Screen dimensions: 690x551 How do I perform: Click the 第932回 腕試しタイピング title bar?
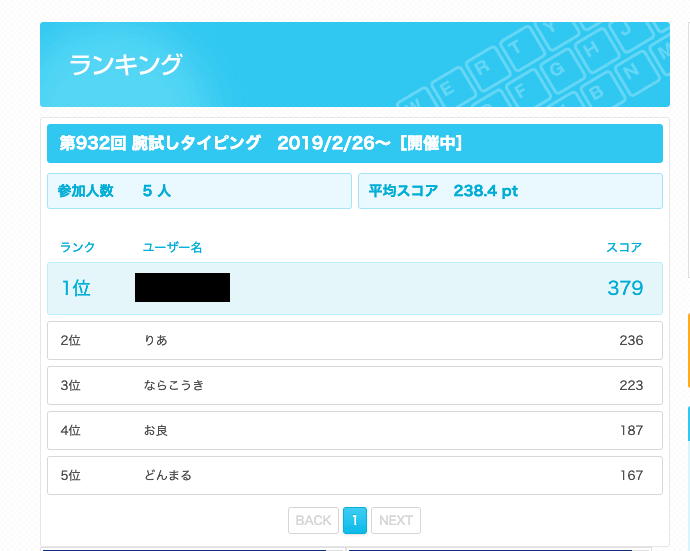click(x=354, y=143)
